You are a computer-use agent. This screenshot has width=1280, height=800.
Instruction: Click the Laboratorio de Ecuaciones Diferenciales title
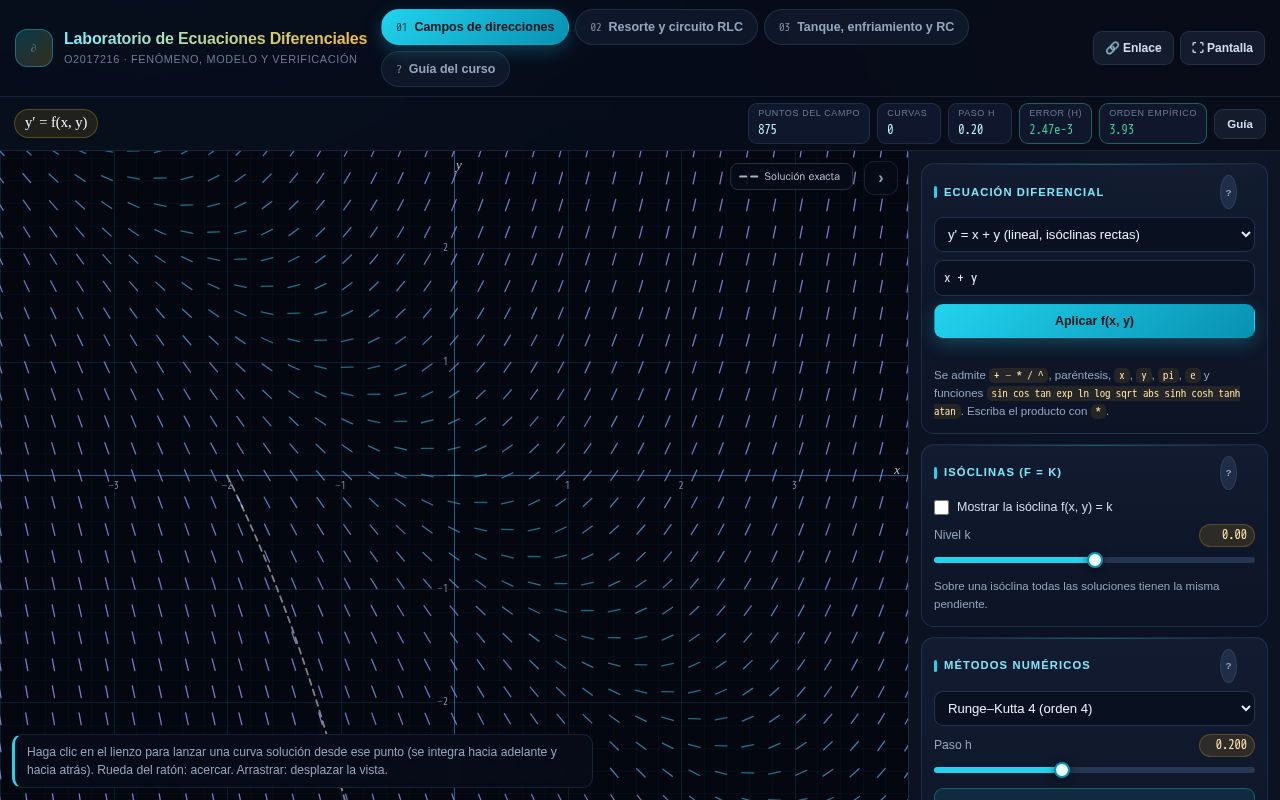pos(215,38)
